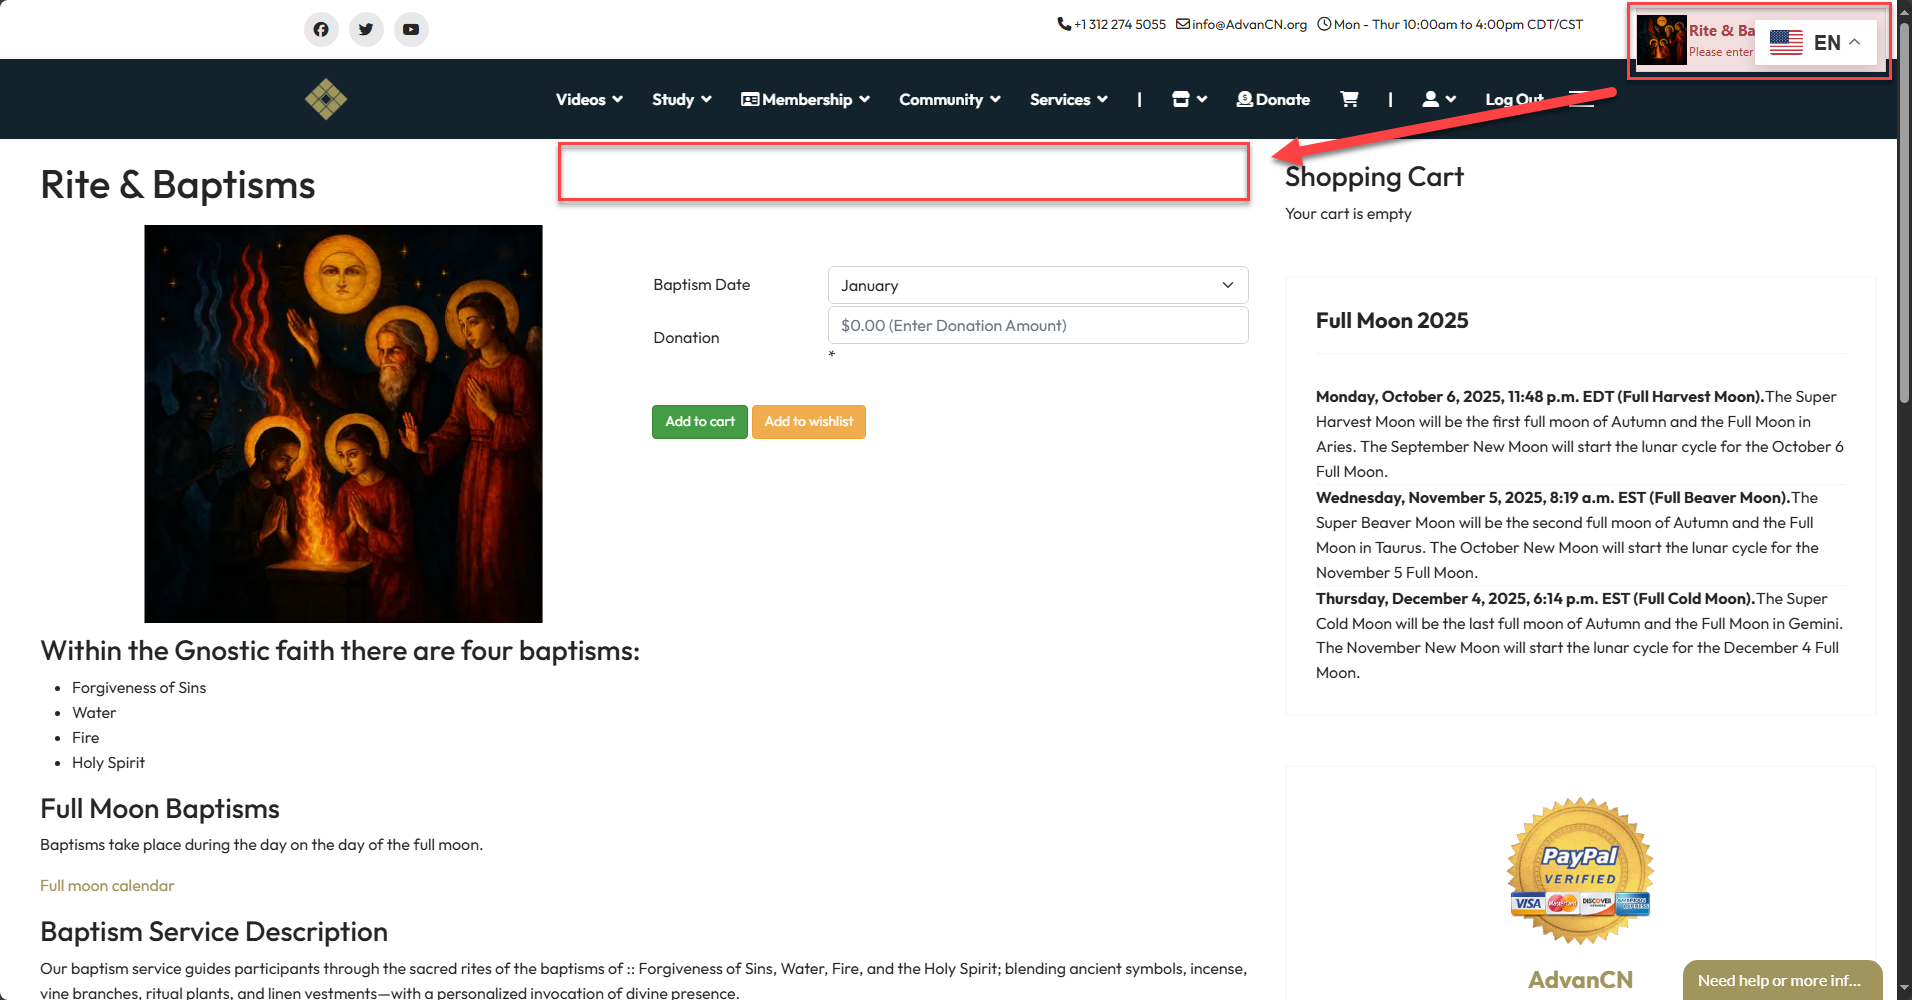1912x1000 pixels.
Task: Click the 'Your cart is empty' text
Action: click(x=1348, y=214)
